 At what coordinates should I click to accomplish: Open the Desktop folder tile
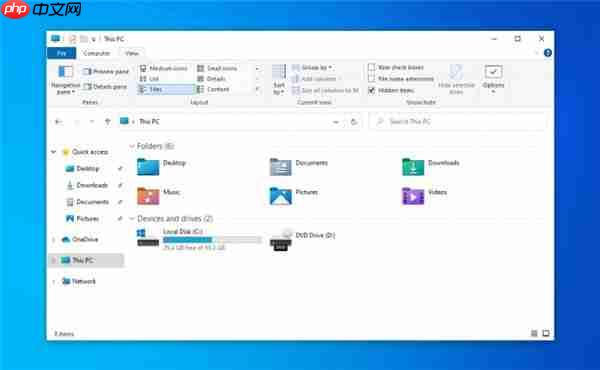pyautogui.click(x=161, y=166)
